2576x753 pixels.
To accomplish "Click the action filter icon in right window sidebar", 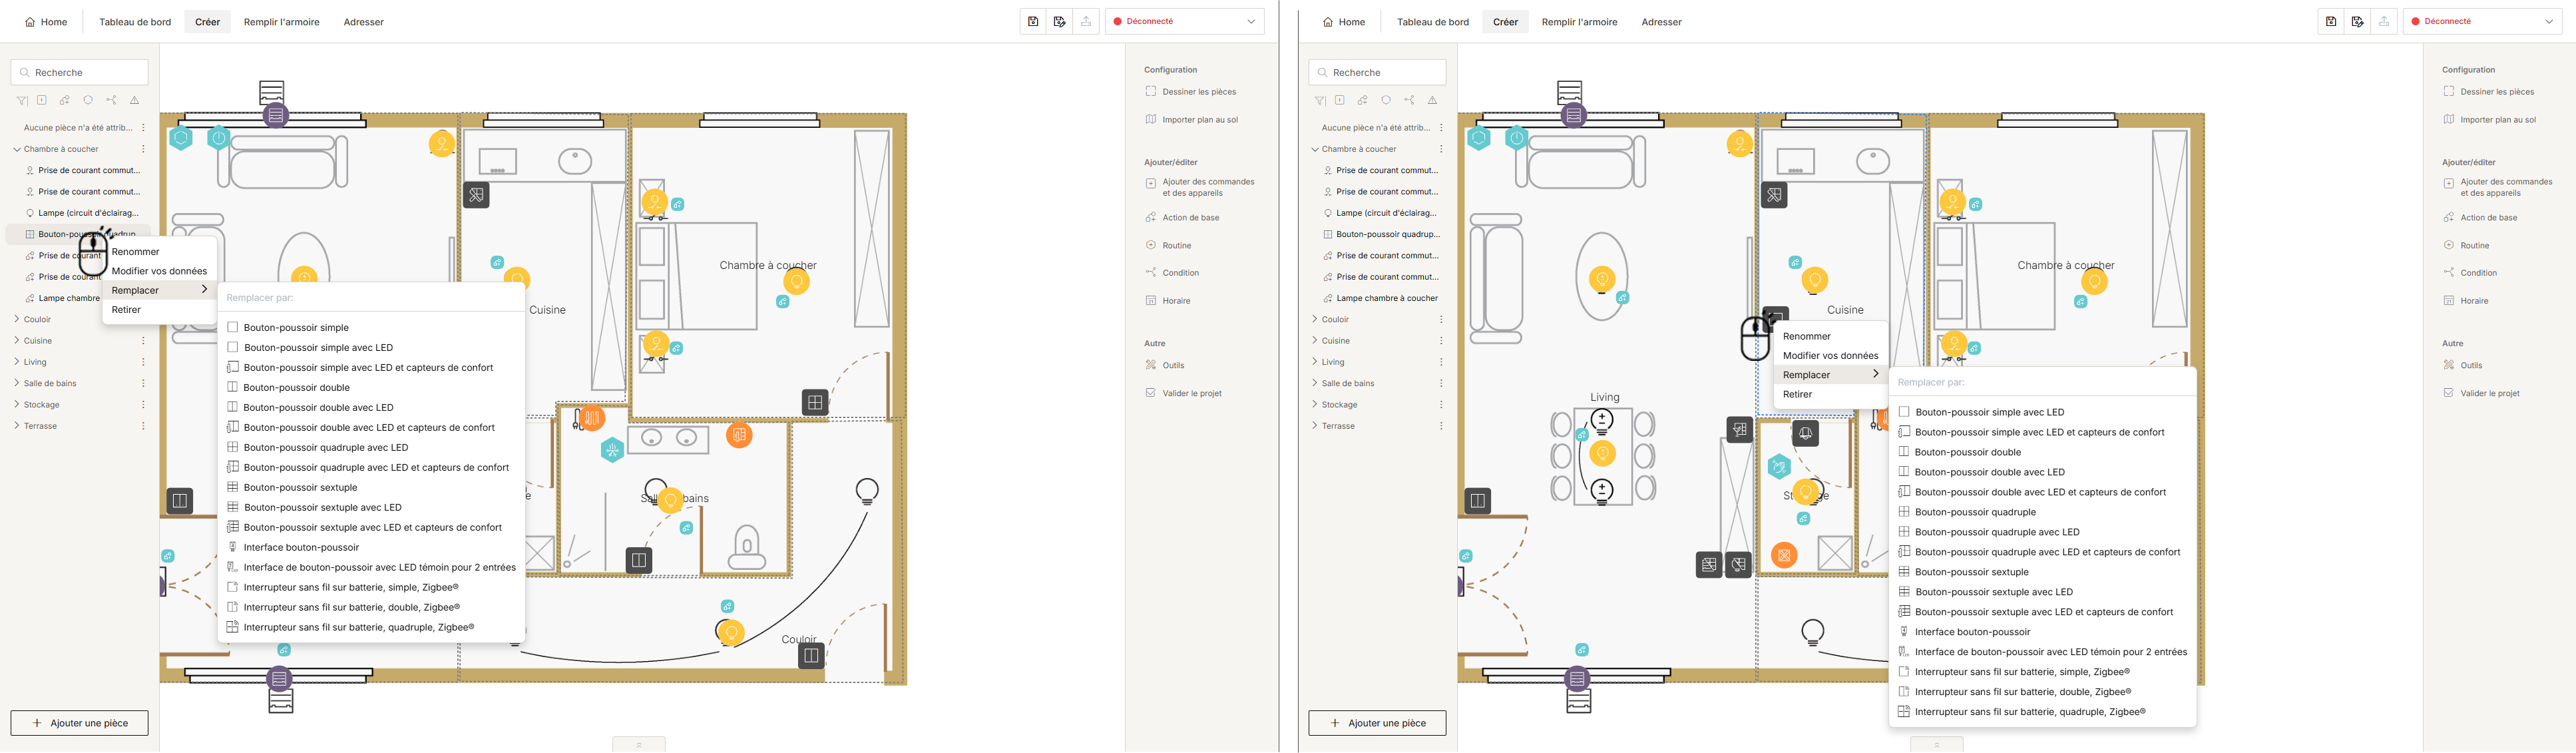I will point(1363,100).
